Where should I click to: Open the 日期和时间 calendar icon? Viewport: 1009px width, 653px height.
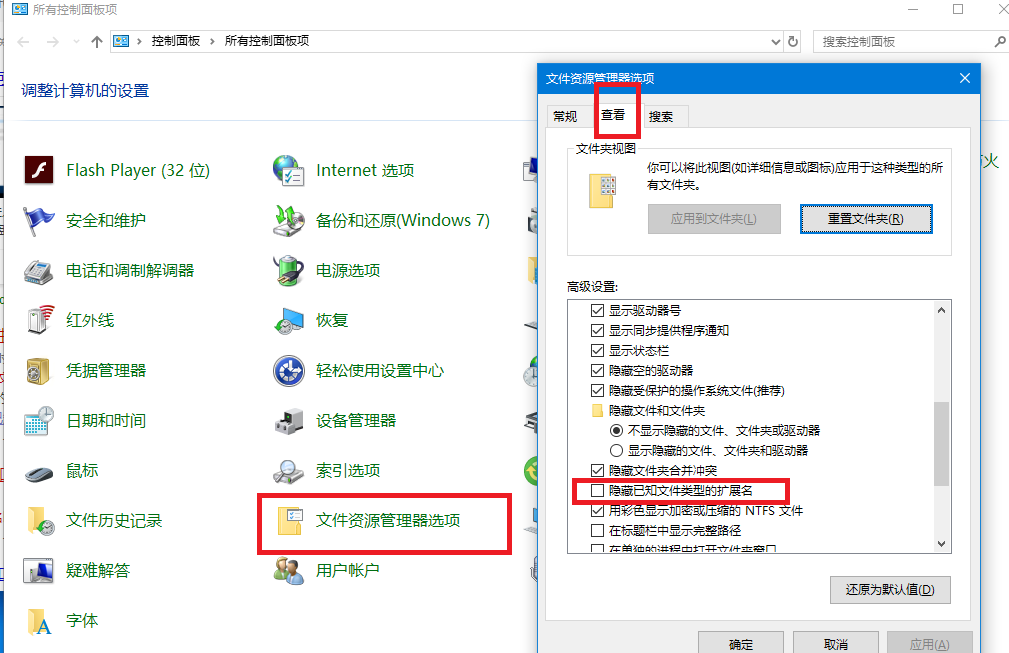[x=39, y=421]
